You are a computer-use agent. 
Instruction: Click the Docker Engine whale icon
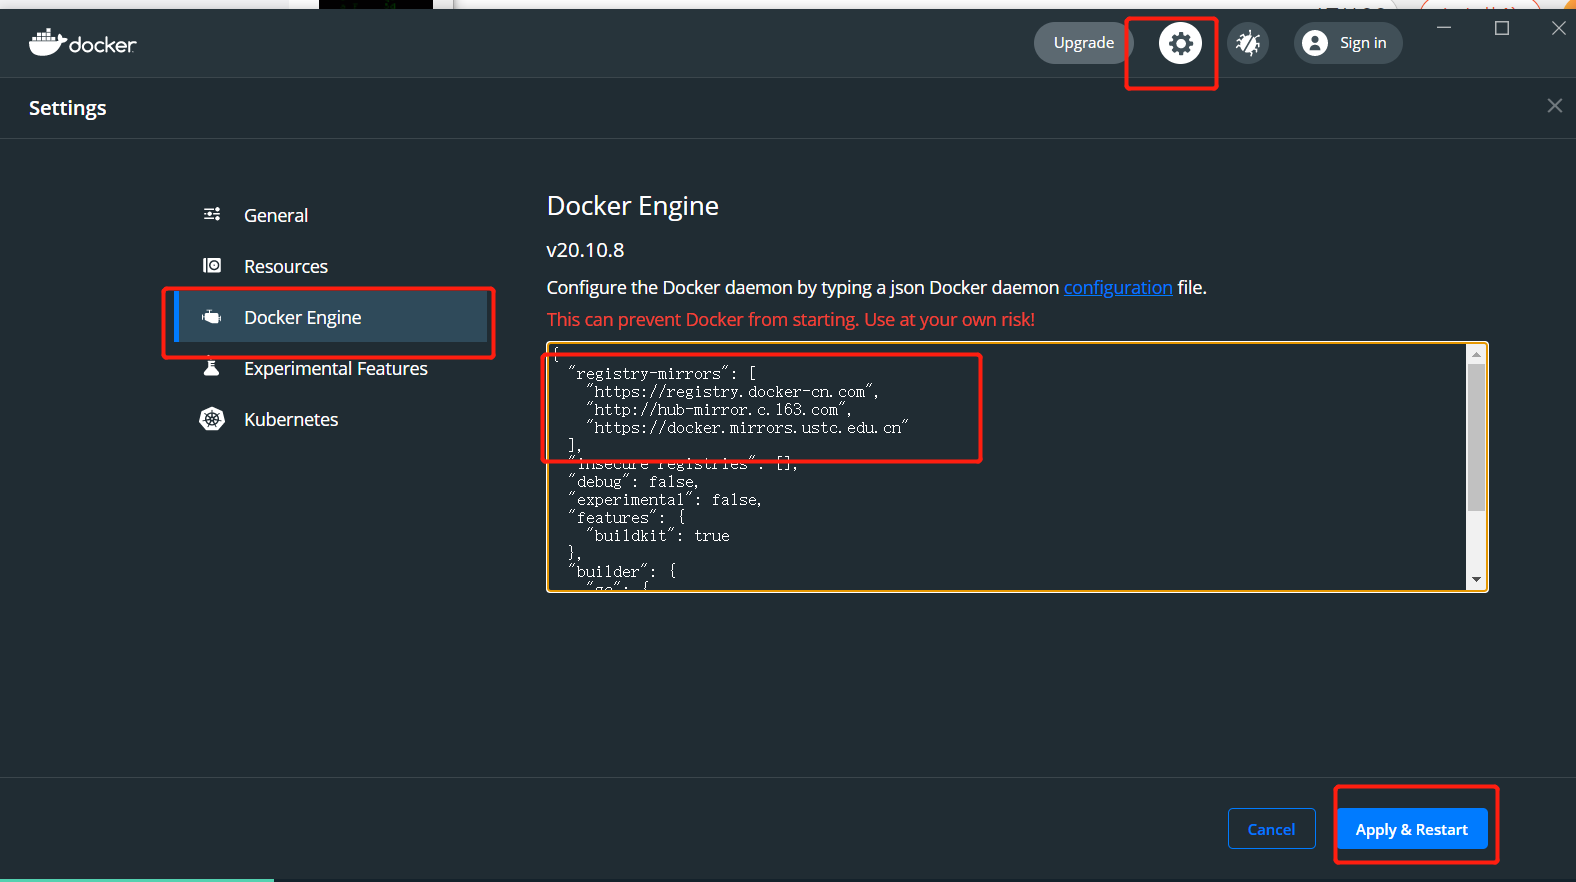coord(212,317)
